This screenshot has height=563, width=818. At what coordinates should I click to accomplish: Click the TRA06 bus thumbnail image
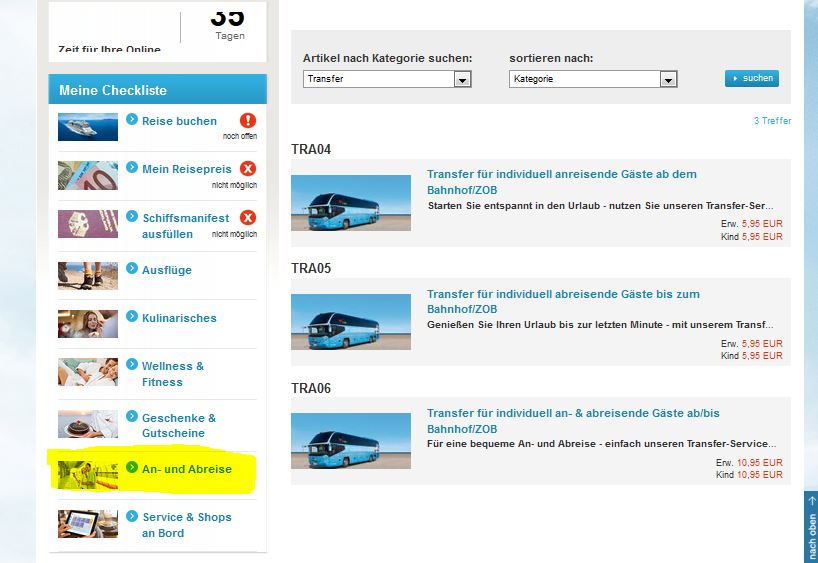351,441
